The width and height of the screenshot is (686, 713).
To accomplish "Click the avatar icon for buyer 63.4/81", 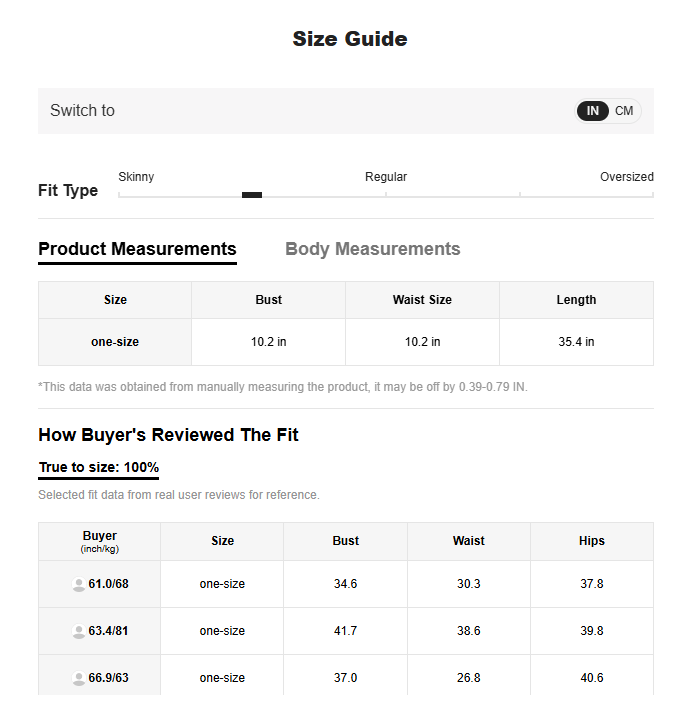I will [x=79, y=631].
